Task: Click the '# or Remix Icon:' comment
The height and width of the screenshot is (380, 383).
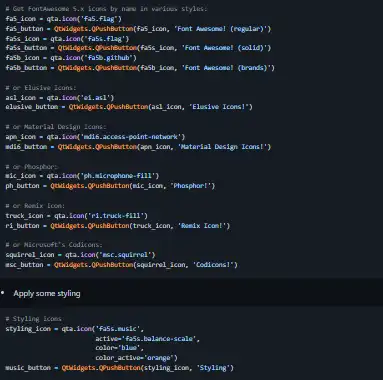Action: tap(35, 206)
